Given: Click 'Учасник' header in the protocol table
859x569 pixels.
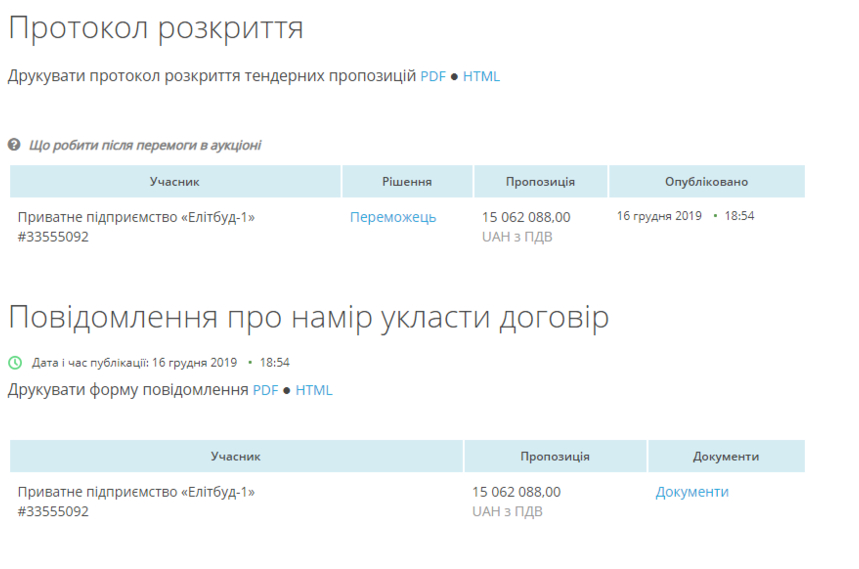Looking at the screenshot, I should (x=175, y=182).
